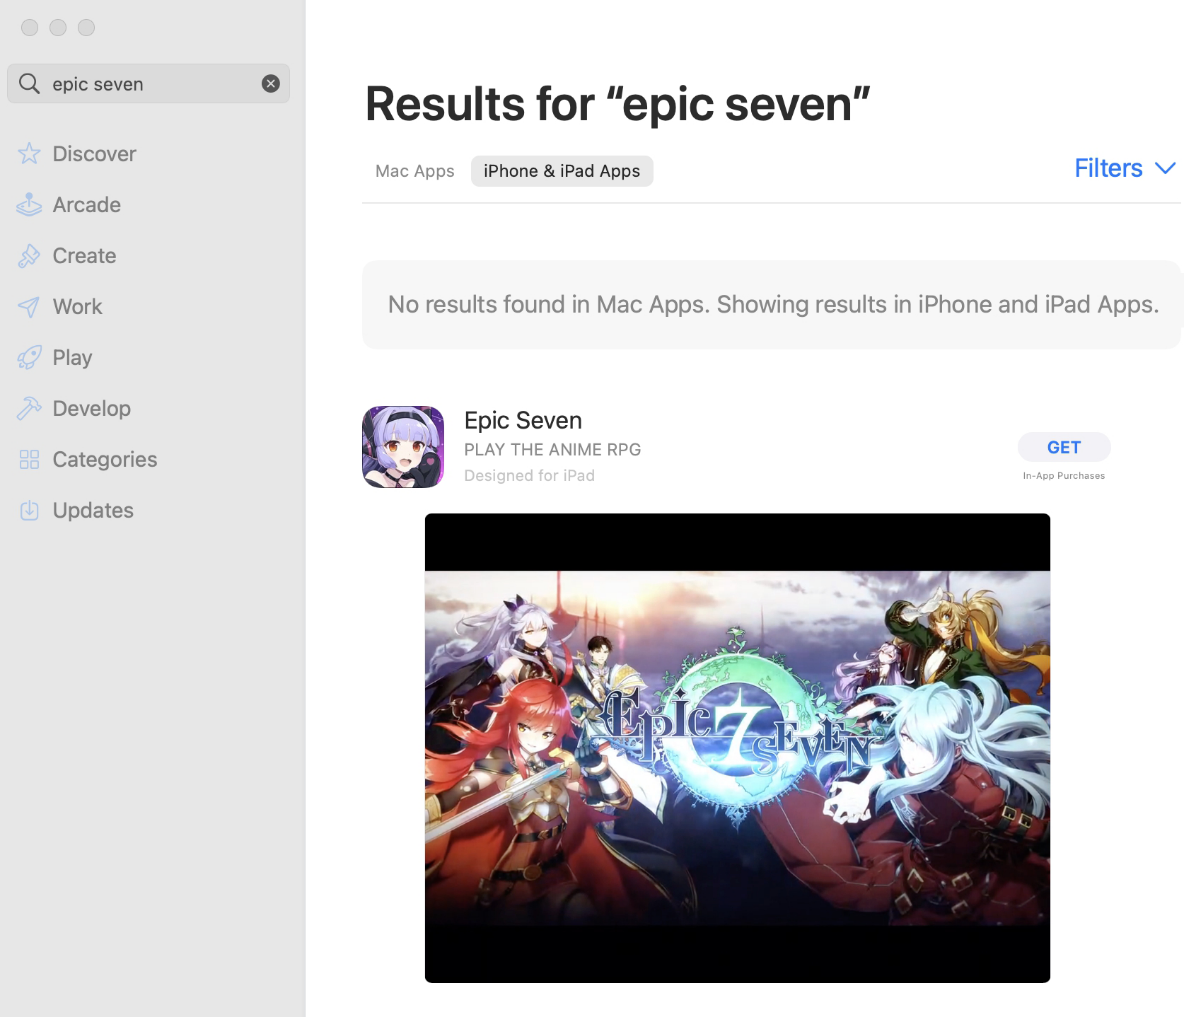Viewport: 1196px width, 1017px height.
Task: Get the Epic Seven app
Action: pyautogui.click(x=1064, y=447)
